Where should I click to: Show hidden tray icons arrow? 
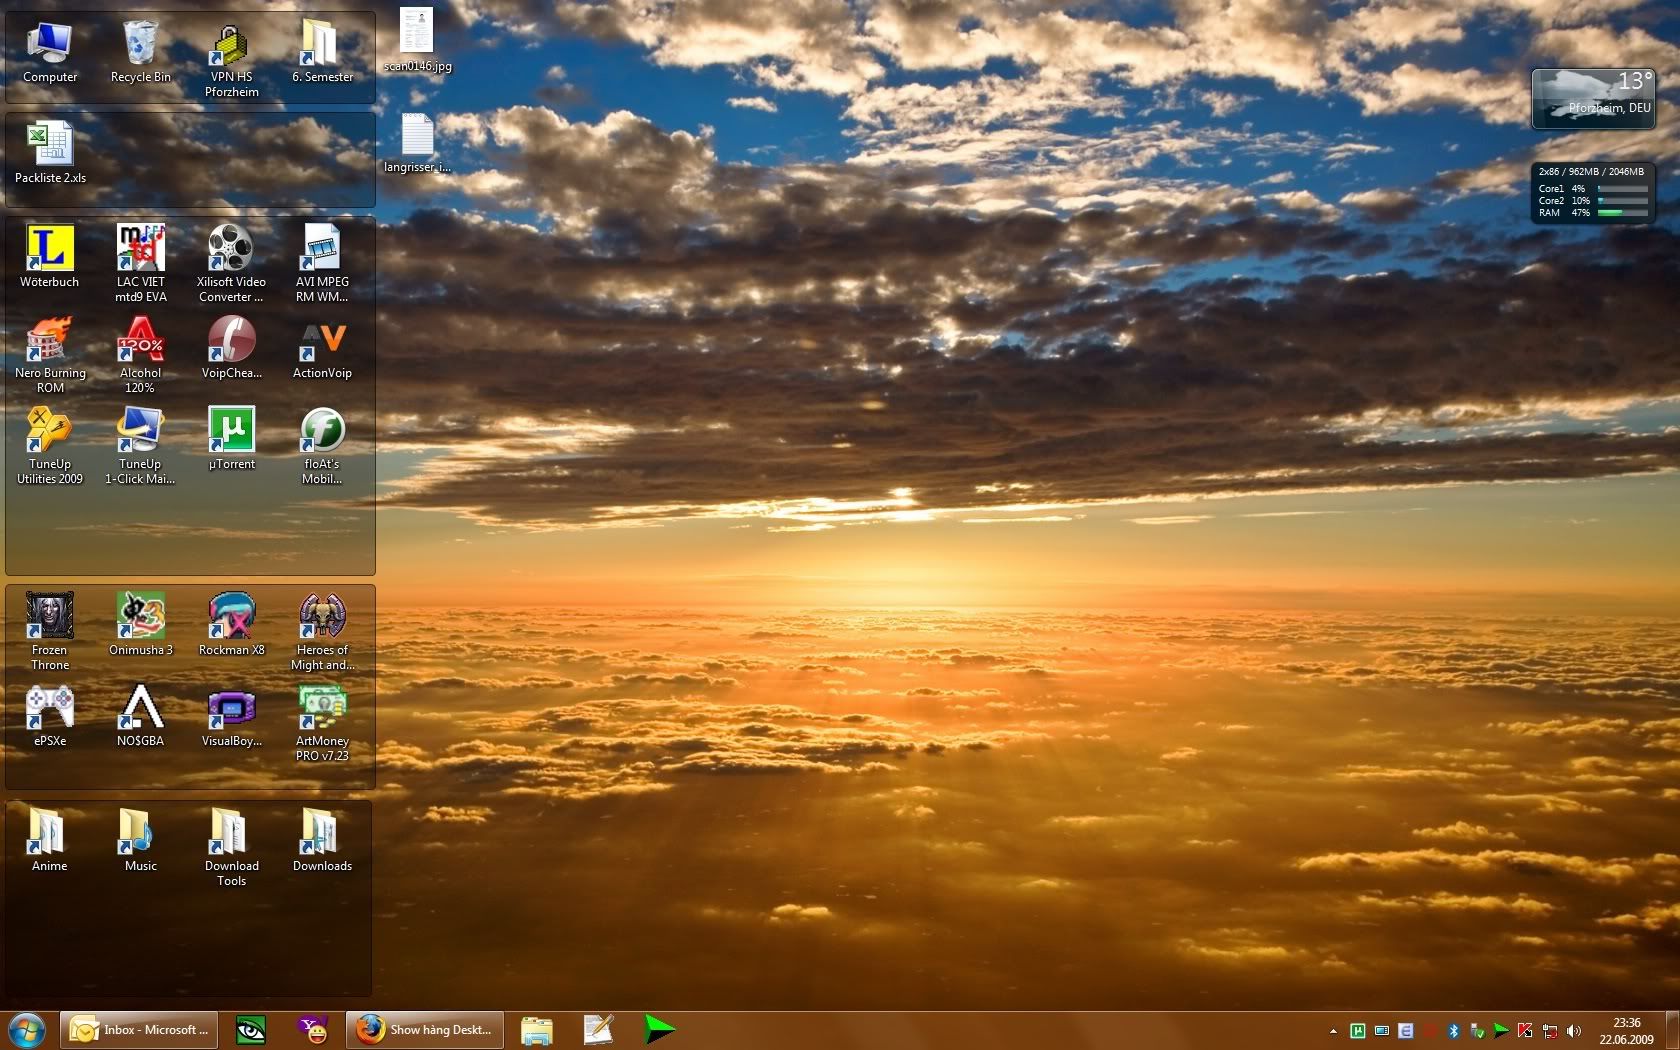[x=1333, y=1031]
